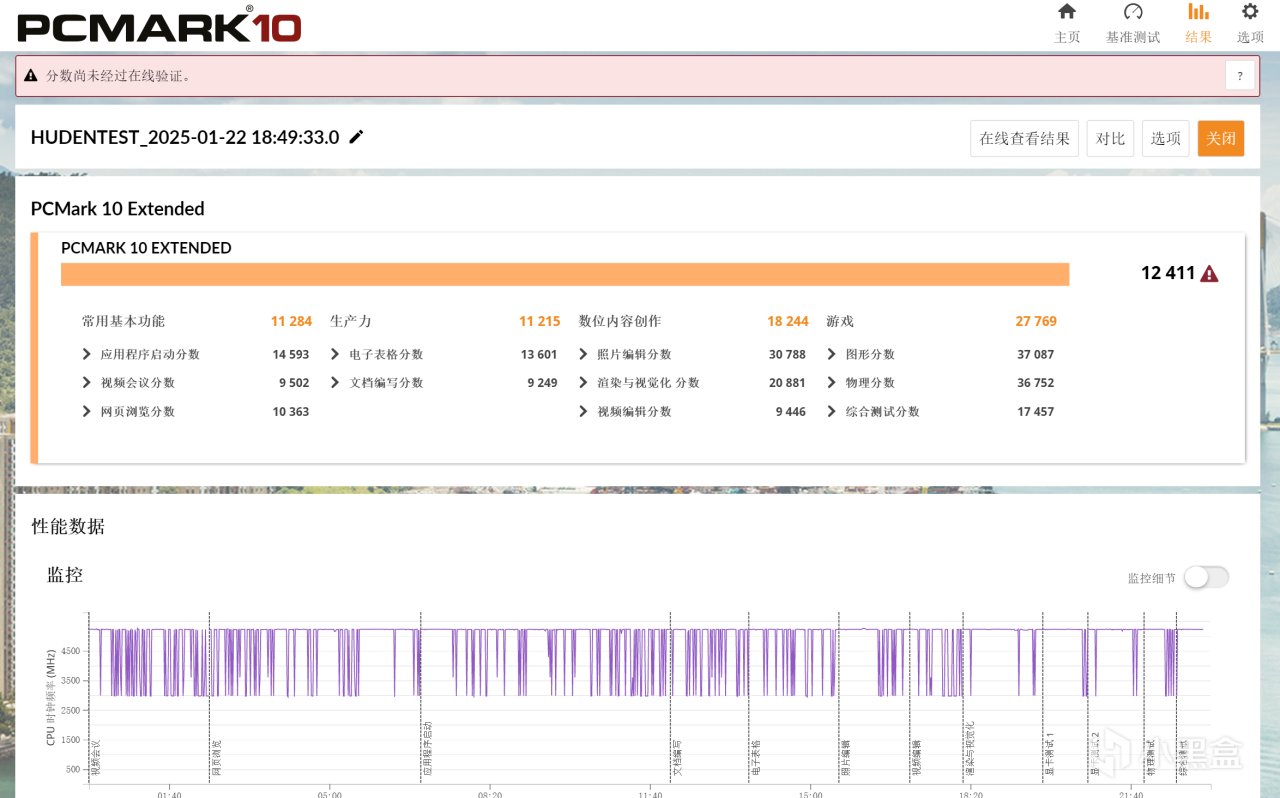This screenshot has width=1280, height=798.
Task: Click the 游戏 score 27 769
Action: point(1036,321)
